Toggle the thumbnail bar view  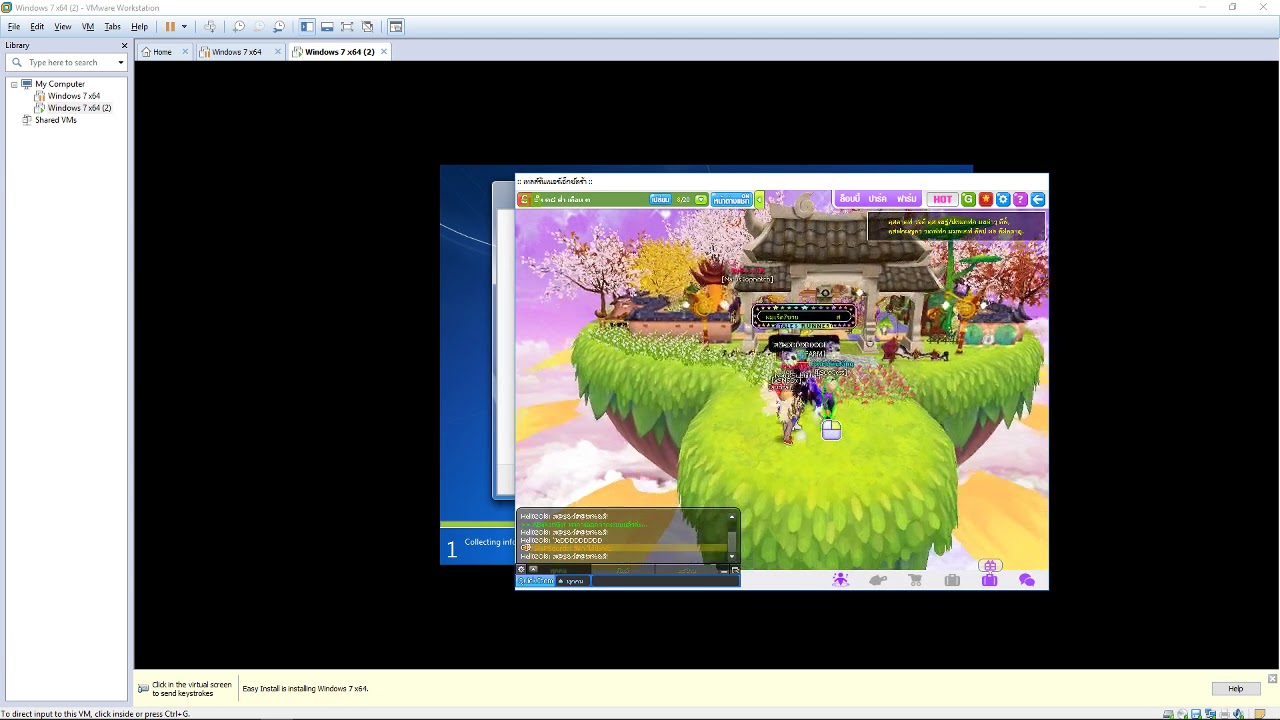point(327,27)
